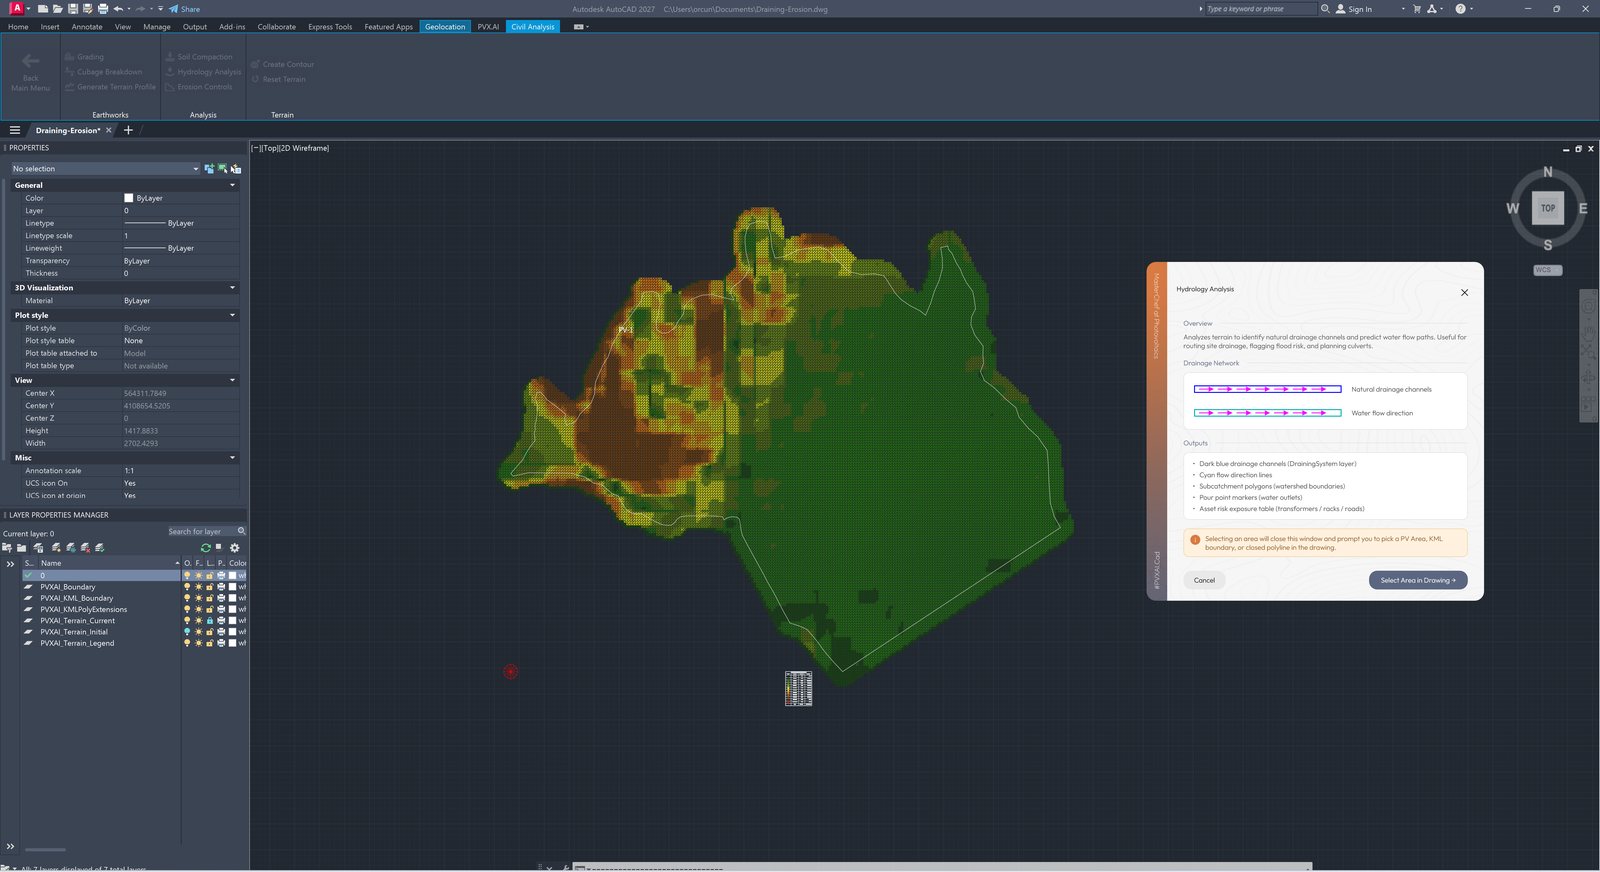Open the Layer States Manager icon
The image size is (1600, 872).
38,548
